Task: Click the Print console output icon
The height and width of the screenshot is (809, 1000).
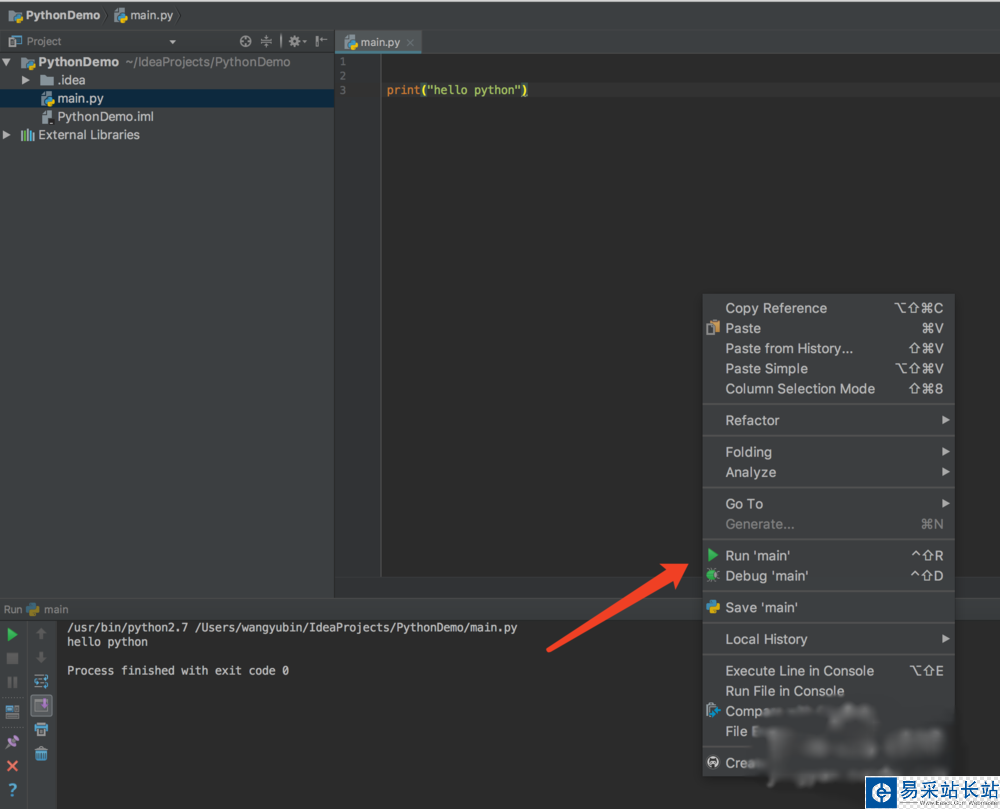Action: 41,729
